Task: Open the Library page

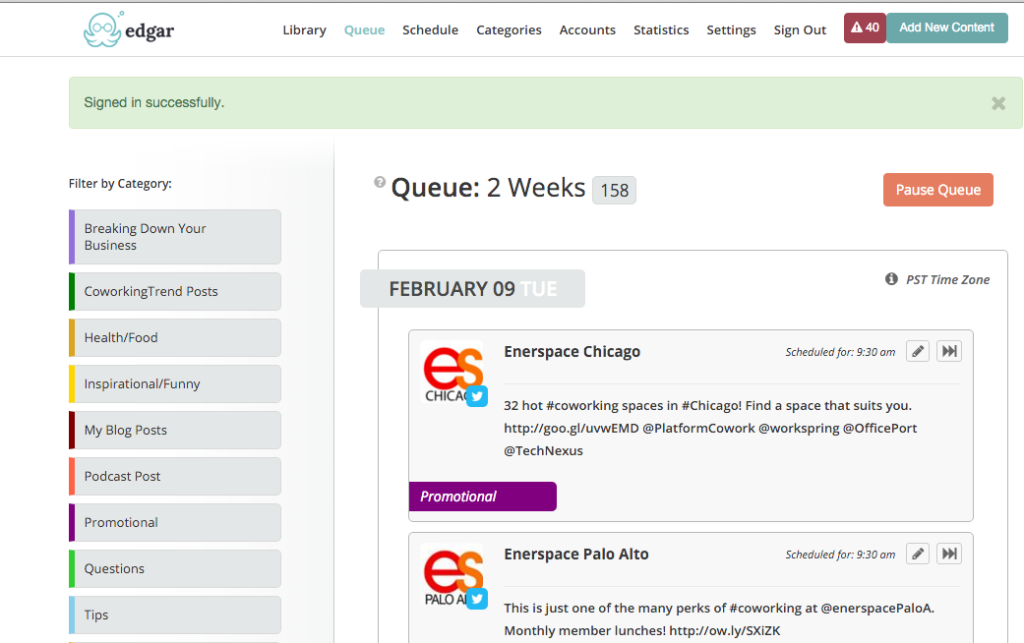Action: point(304,30)
